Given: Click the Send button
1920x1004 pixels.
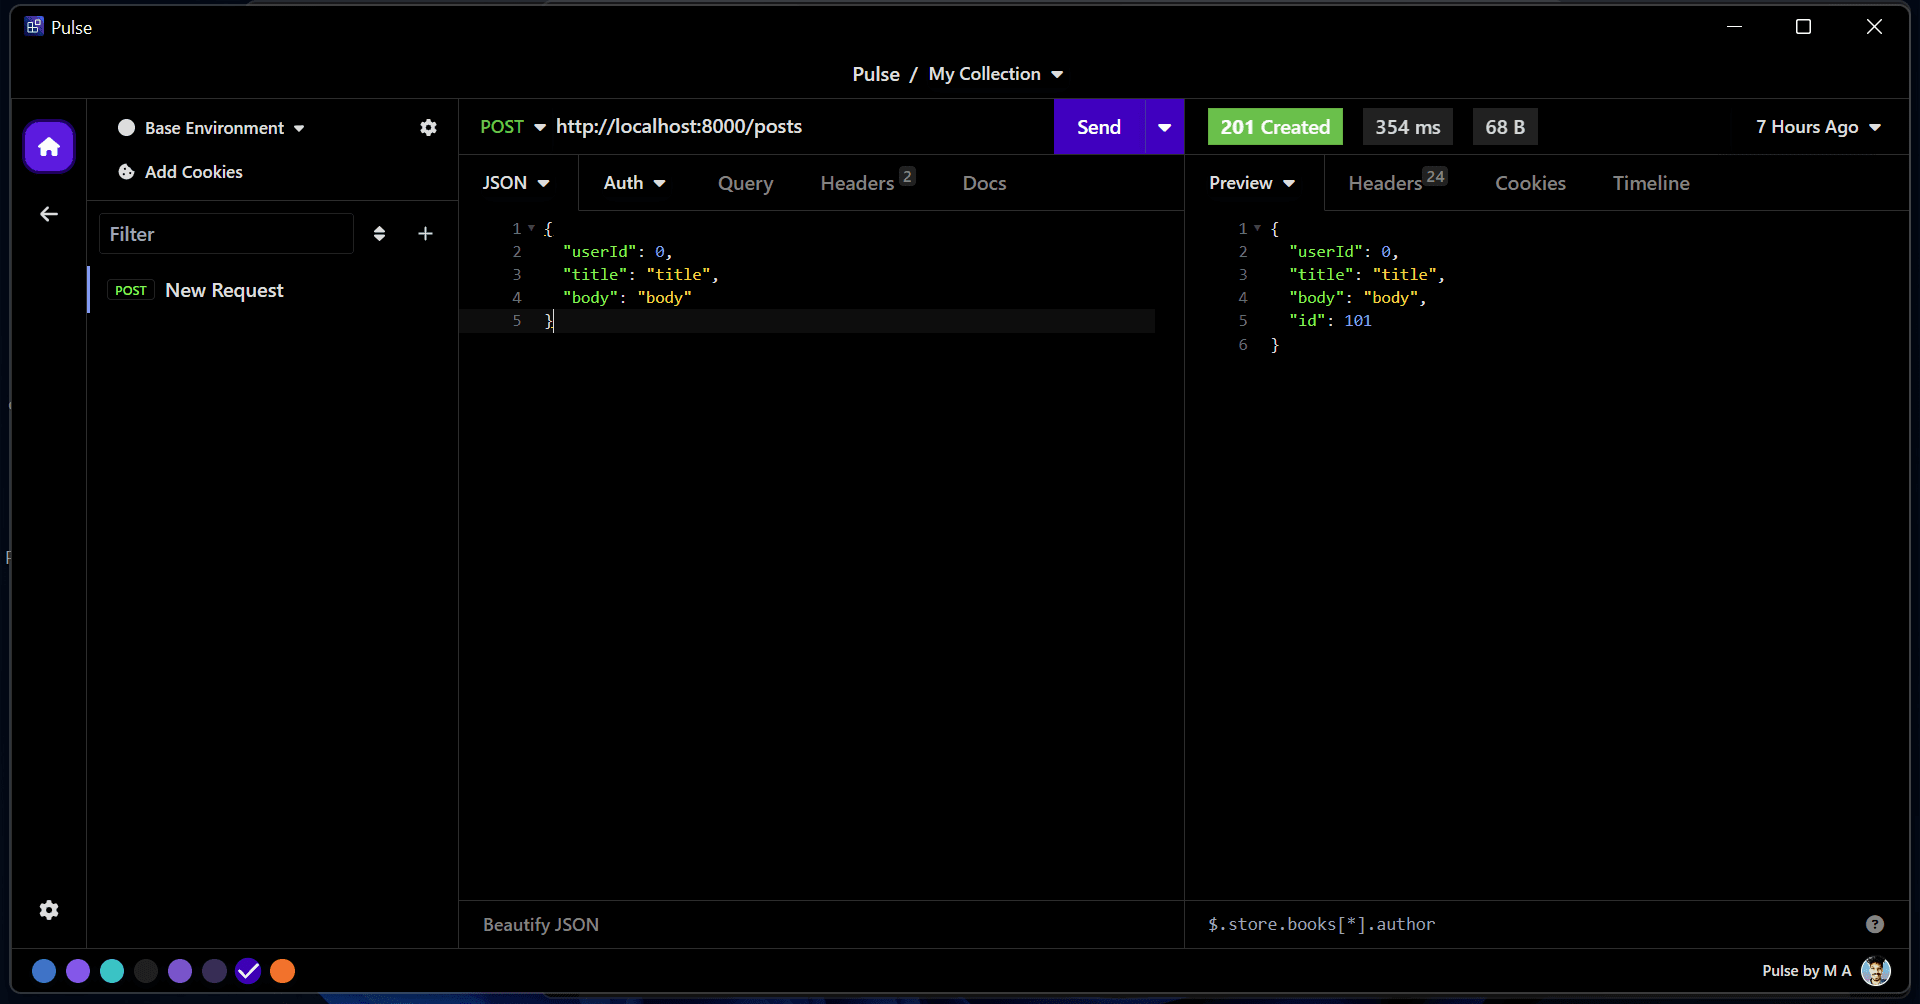Looking at the screenshot, I should click(x=1098, y=127).
